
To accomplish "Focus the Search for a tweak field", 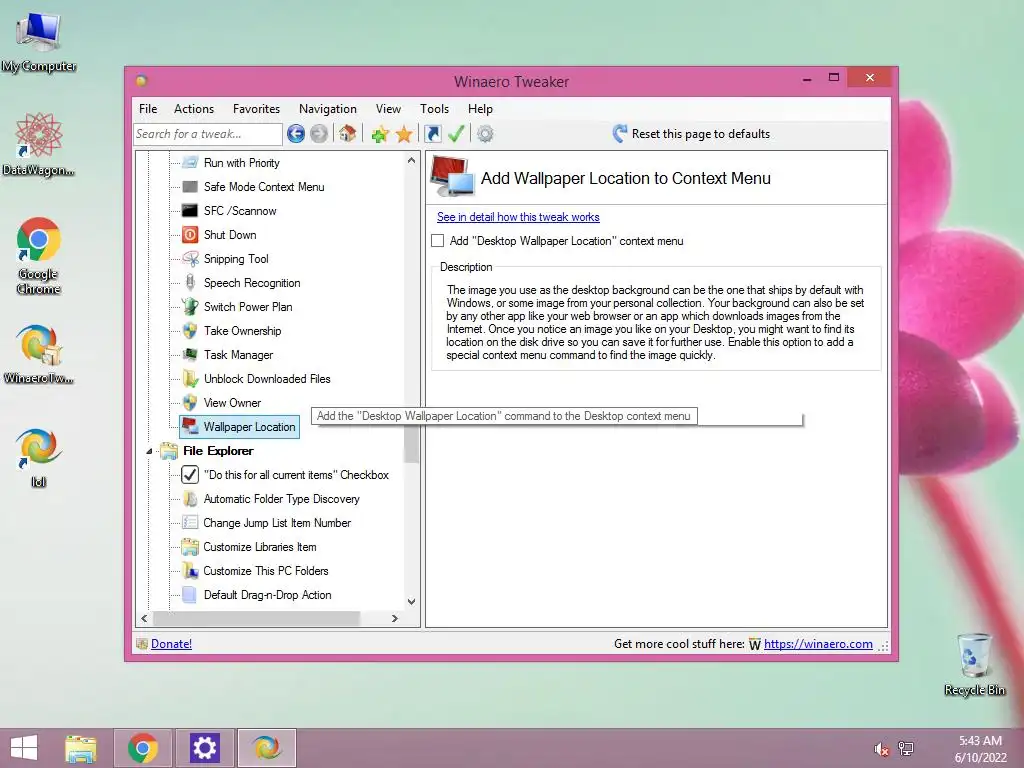I will [x=208, y=134].
